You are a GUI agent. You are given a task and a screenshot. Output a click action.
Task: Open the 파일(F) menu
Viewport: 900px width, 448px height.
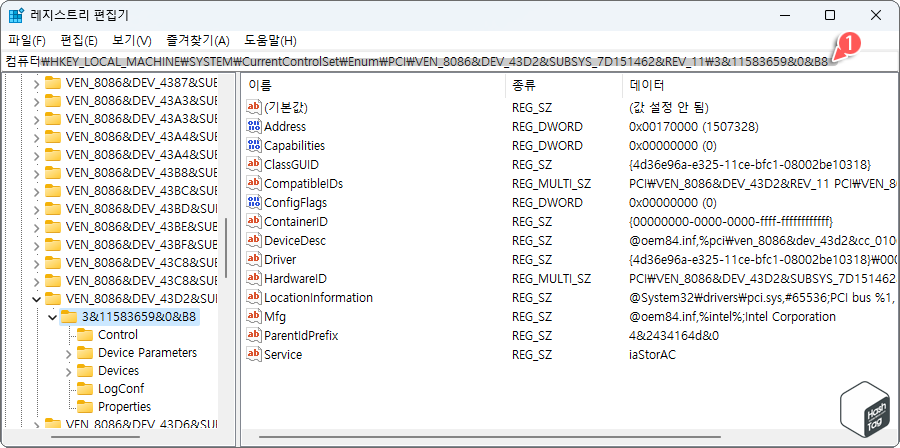pyautogui.click(x=27, y=41)
